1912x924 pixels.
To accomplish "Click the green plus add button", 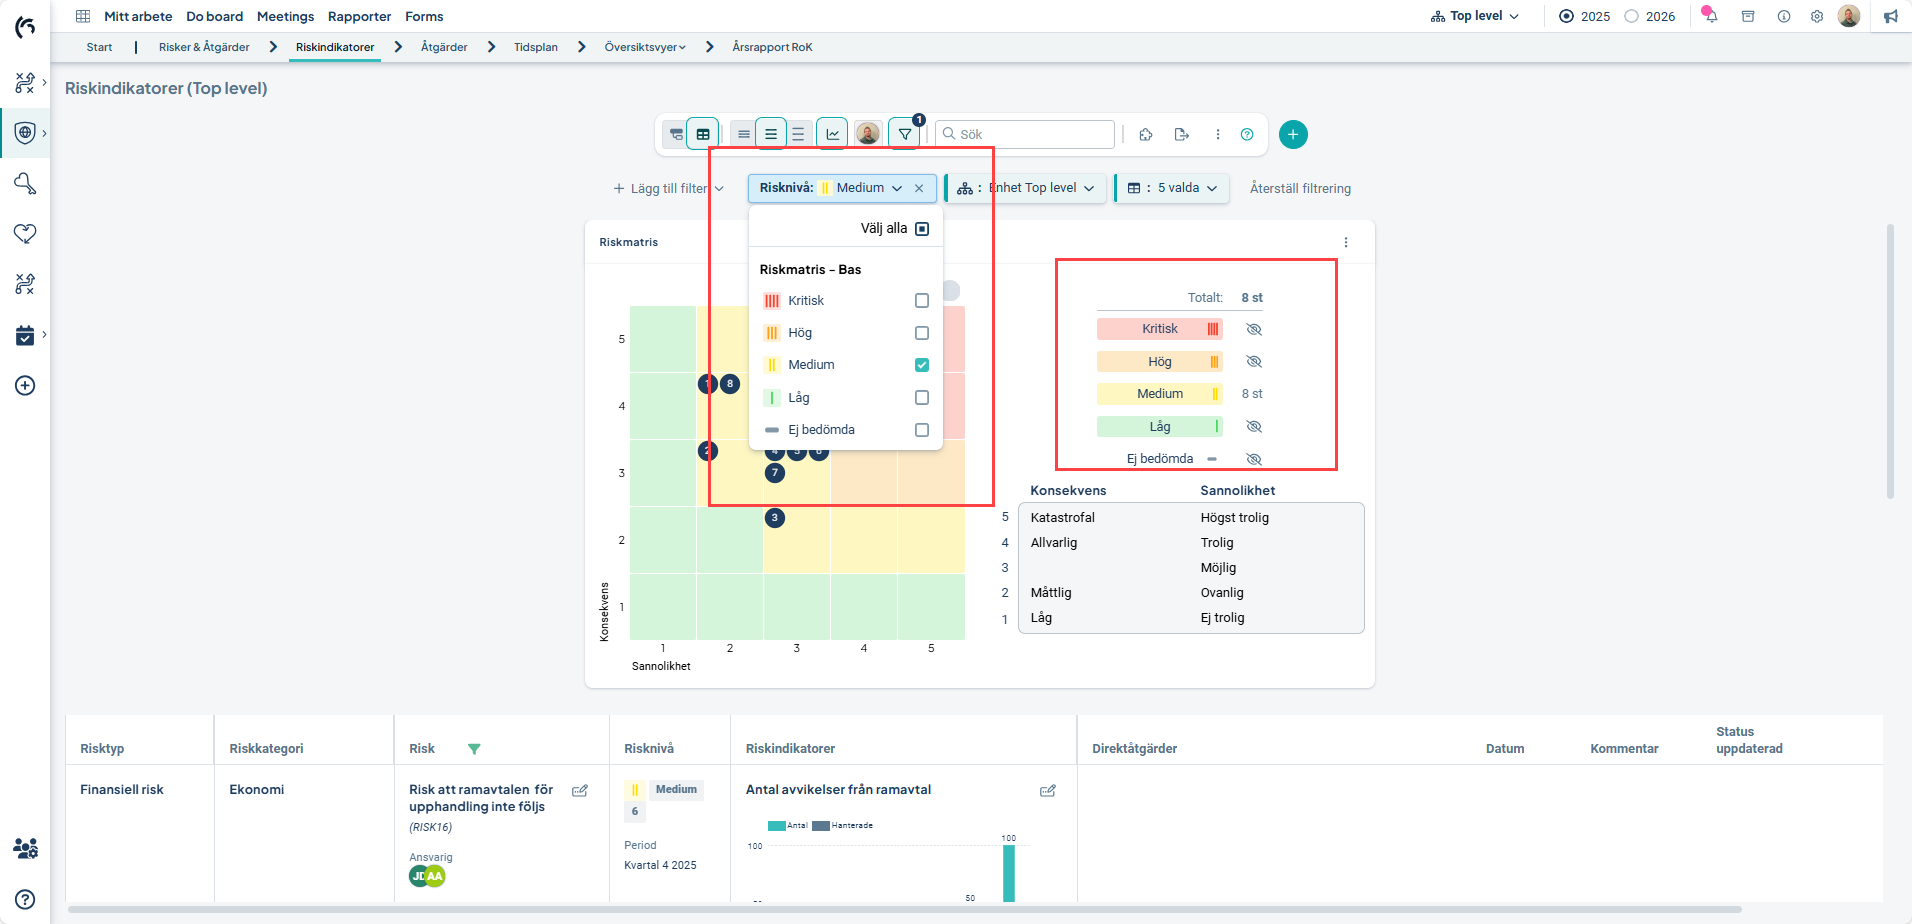I will pyautogui.click(x=1292, y=134).
